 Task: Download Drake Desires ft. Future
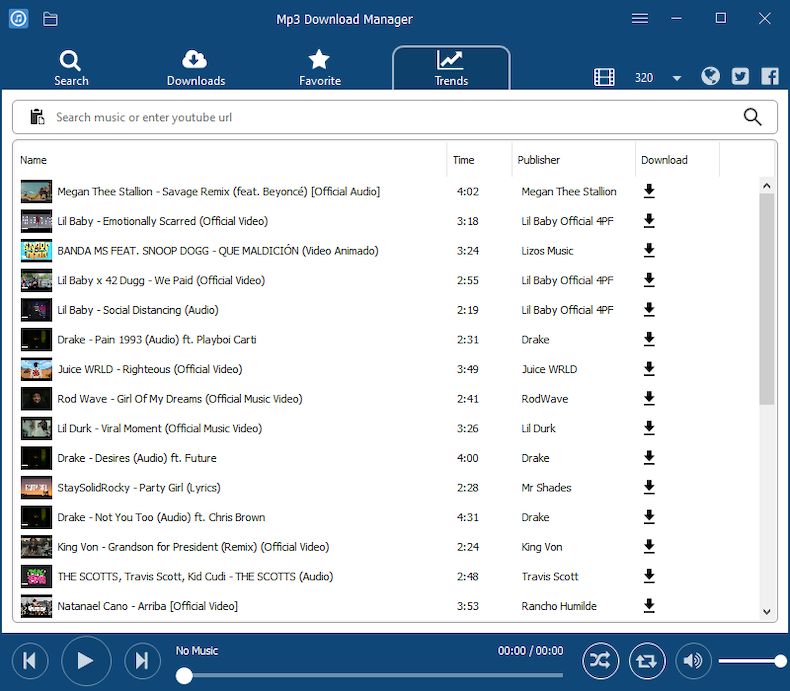click(649, 458)
